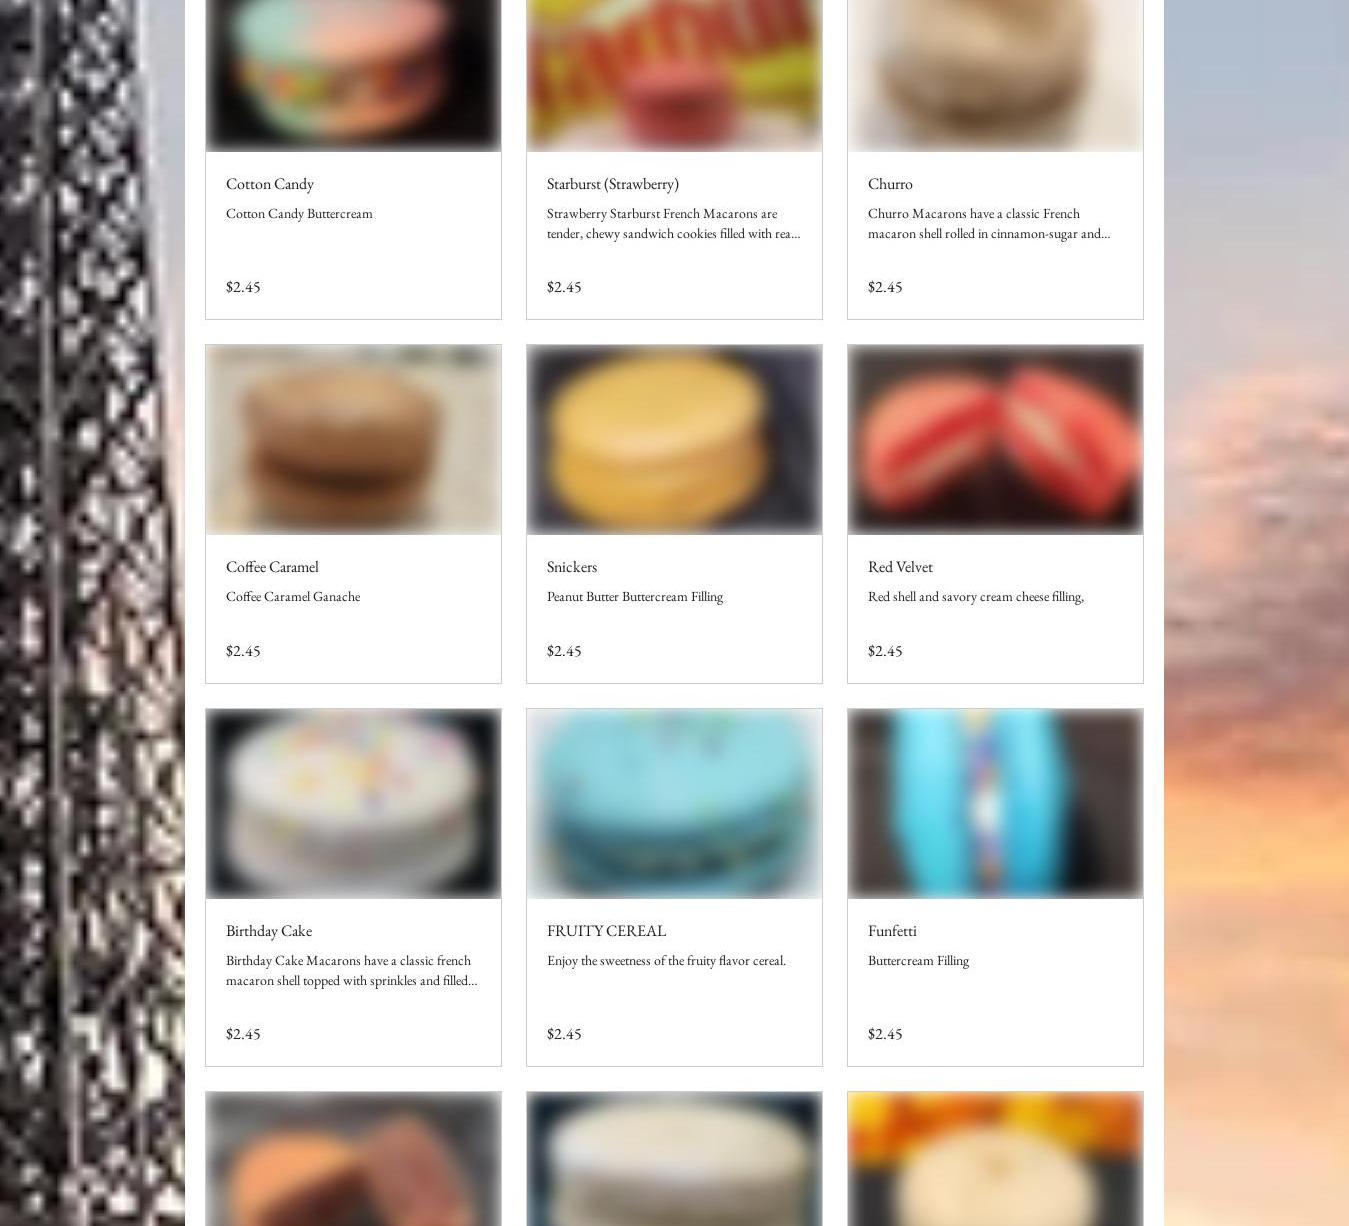This screenshot has width=1349, height=1226.
Task: View the Funfetti macaron photo
Action: pos(995,804)
